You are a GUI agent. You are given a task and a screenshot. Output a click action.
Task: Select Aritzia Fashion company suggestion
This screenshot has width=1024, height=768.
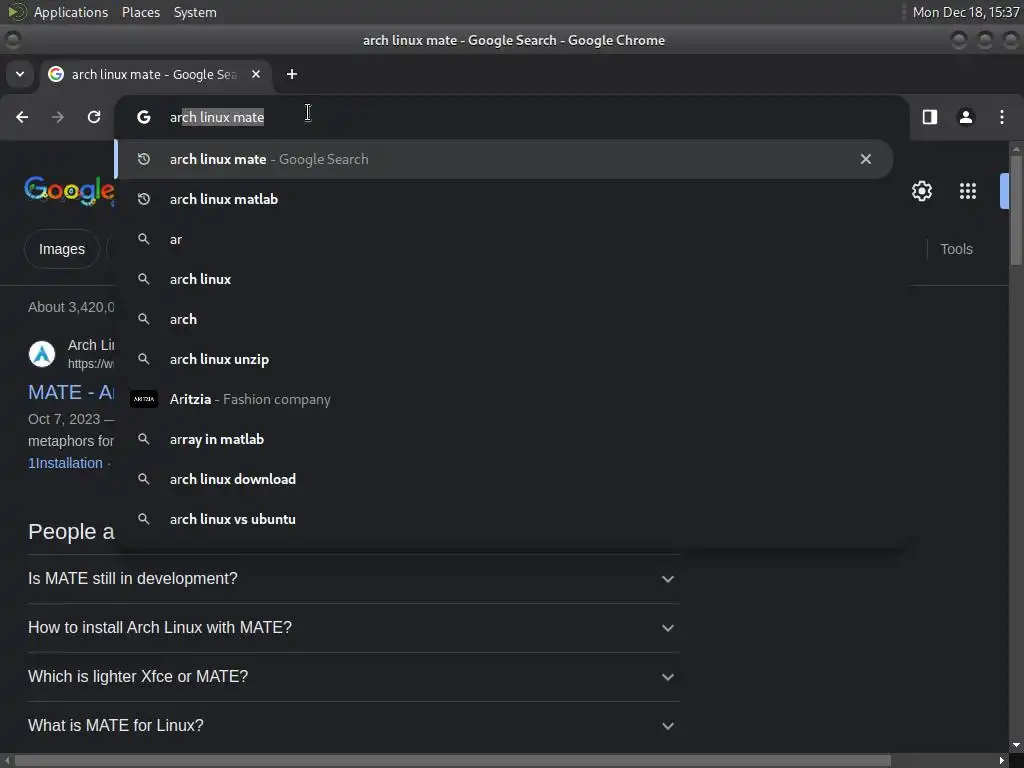[x=504, y=399]
